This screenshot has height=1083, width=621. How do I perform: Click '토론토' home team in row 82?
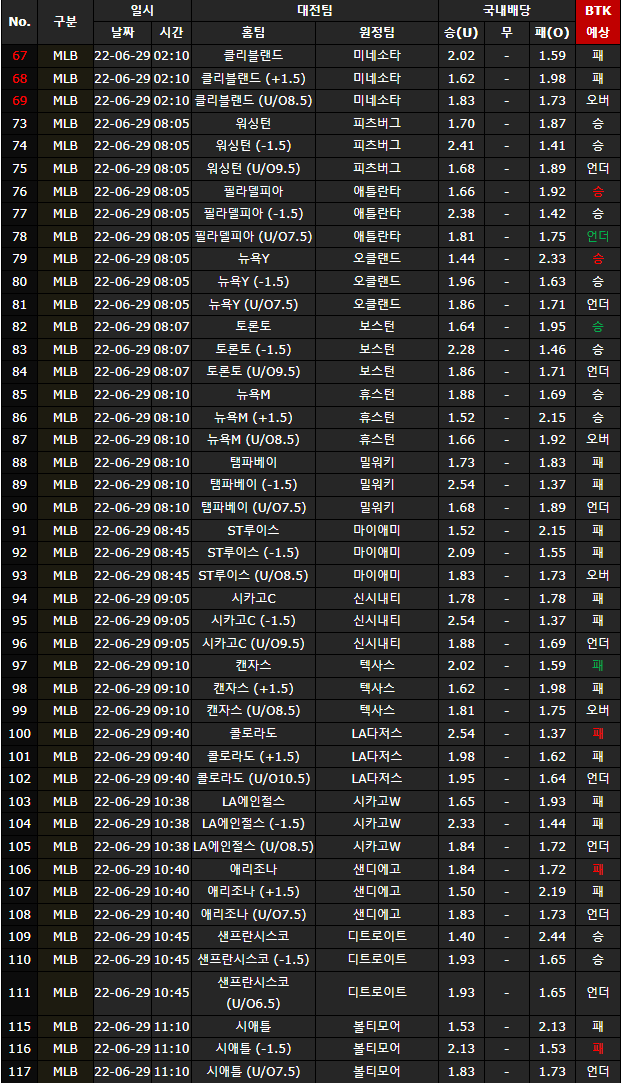254,327
